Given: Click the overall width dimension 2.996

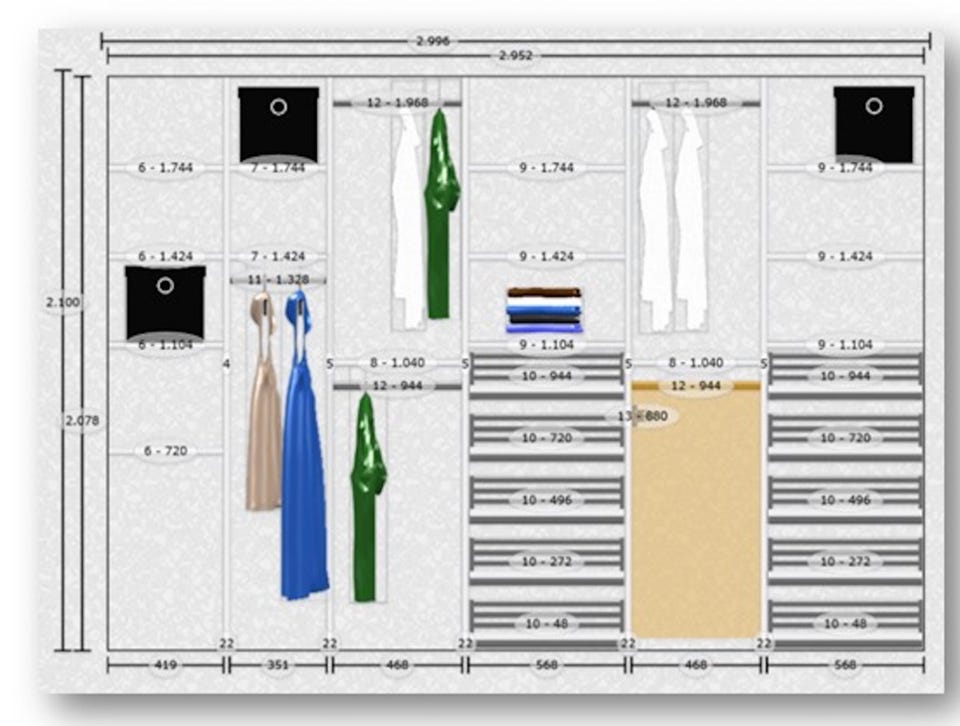Looking at the screenshot, I should [433, 41].
